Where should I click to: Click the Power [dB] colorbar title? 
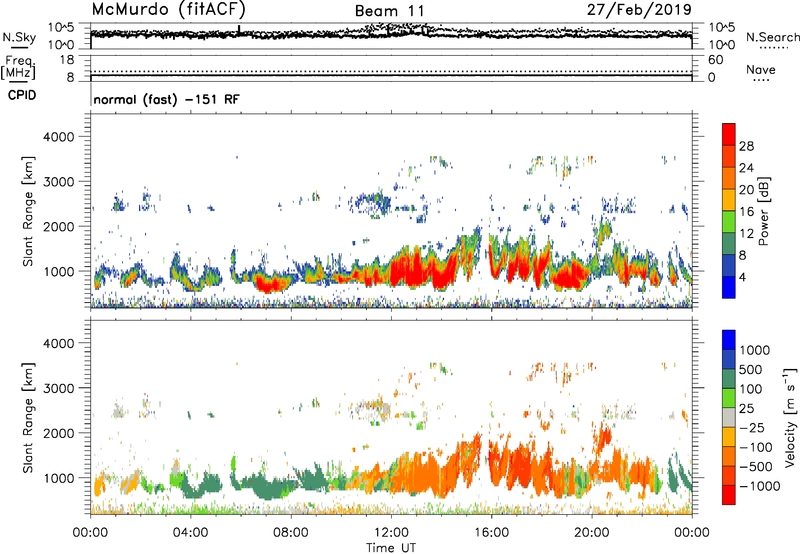click(763, 212)
